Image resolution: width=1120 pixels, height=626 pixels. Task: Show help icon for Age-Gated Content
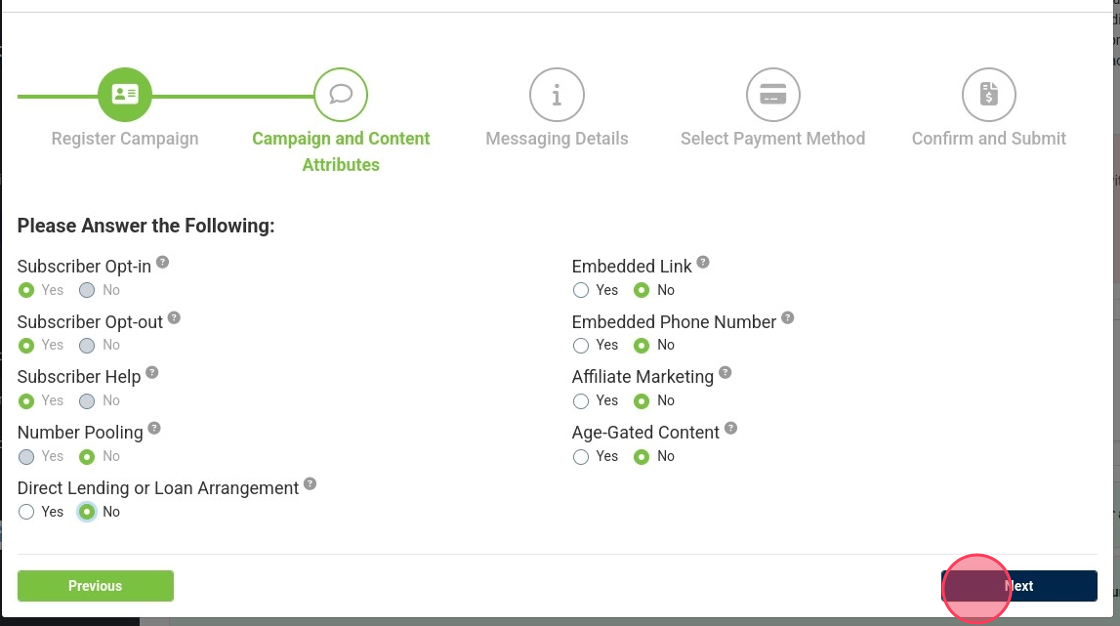tap(731, 428)
